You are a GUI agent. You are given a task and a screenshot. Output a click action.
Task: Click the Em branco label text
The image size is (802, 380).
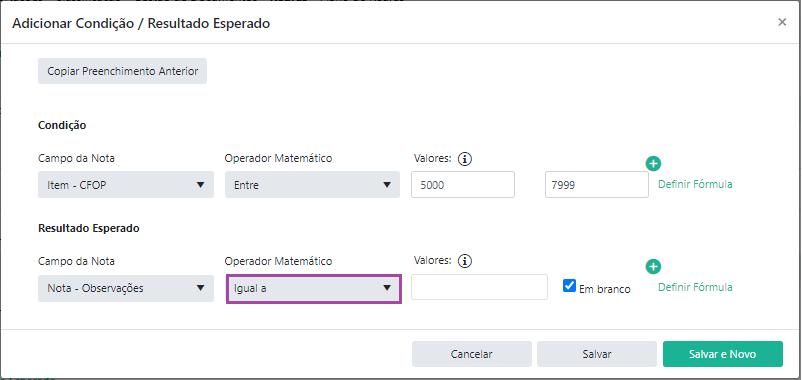(605, 289)
